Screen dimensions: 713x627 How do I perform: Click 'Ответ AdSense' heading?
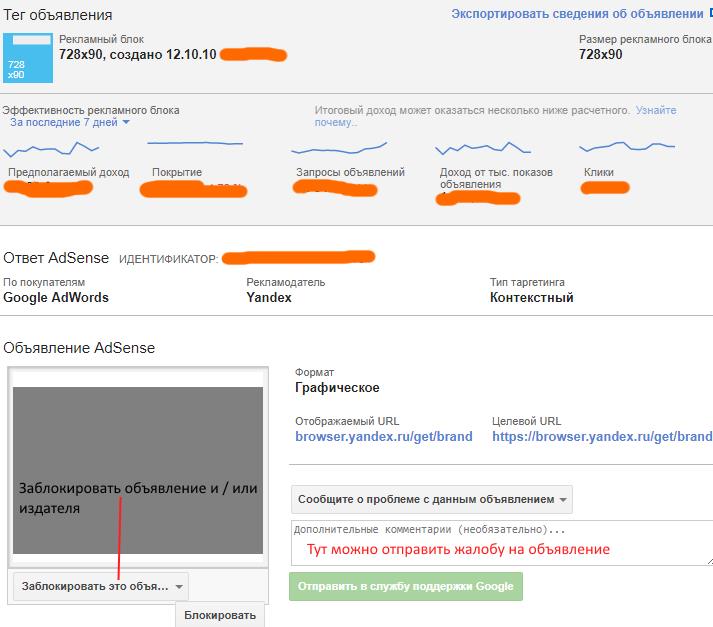pos(56,258)
